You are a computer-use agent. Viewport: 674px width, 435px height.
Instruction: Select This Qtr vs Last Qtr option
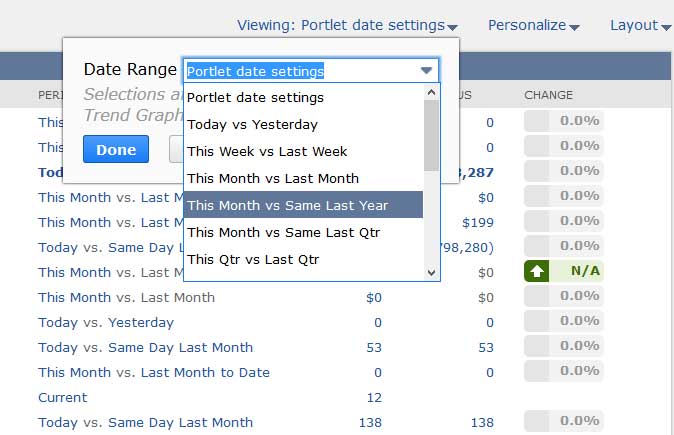[x=253, y=259]
